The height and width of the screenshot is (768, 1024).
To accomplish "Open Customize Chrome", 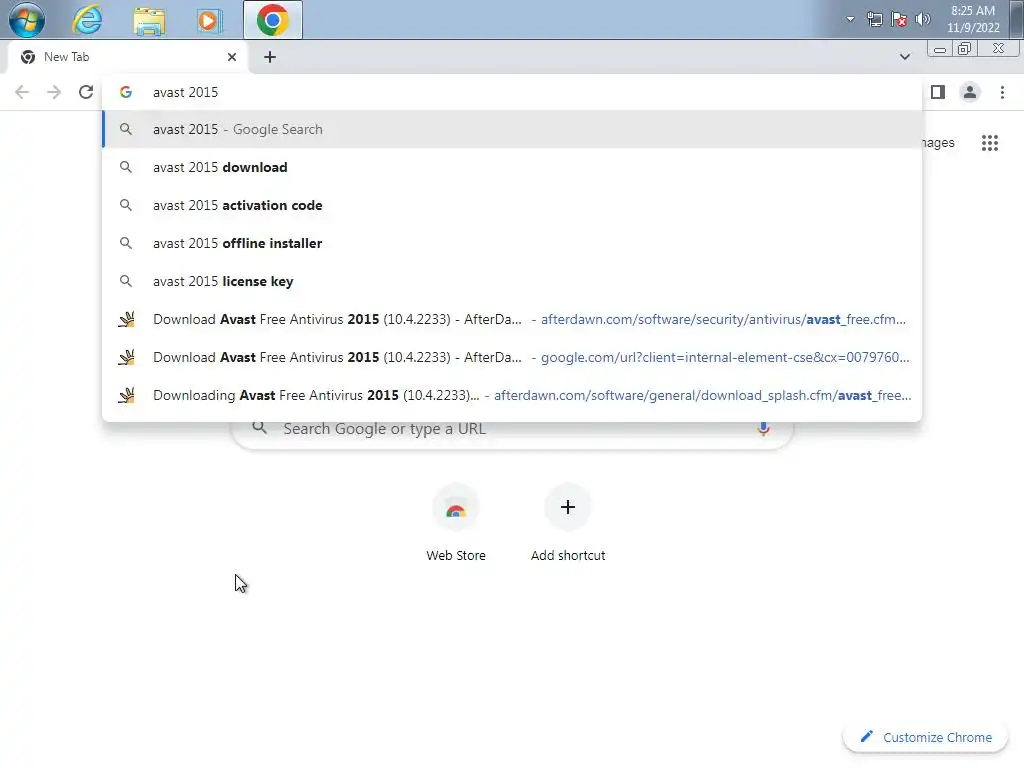I will [x=926, y=737].
